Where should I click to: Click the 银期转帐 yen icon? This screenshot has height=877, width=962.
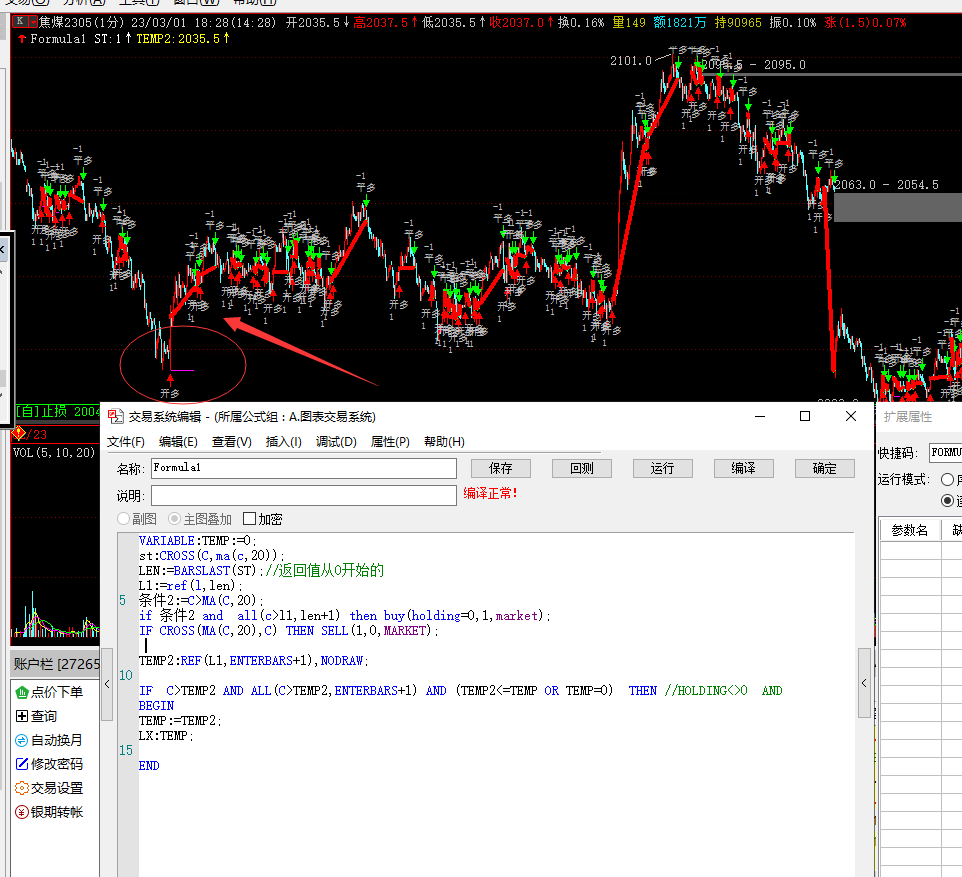(x=21, y=812)
